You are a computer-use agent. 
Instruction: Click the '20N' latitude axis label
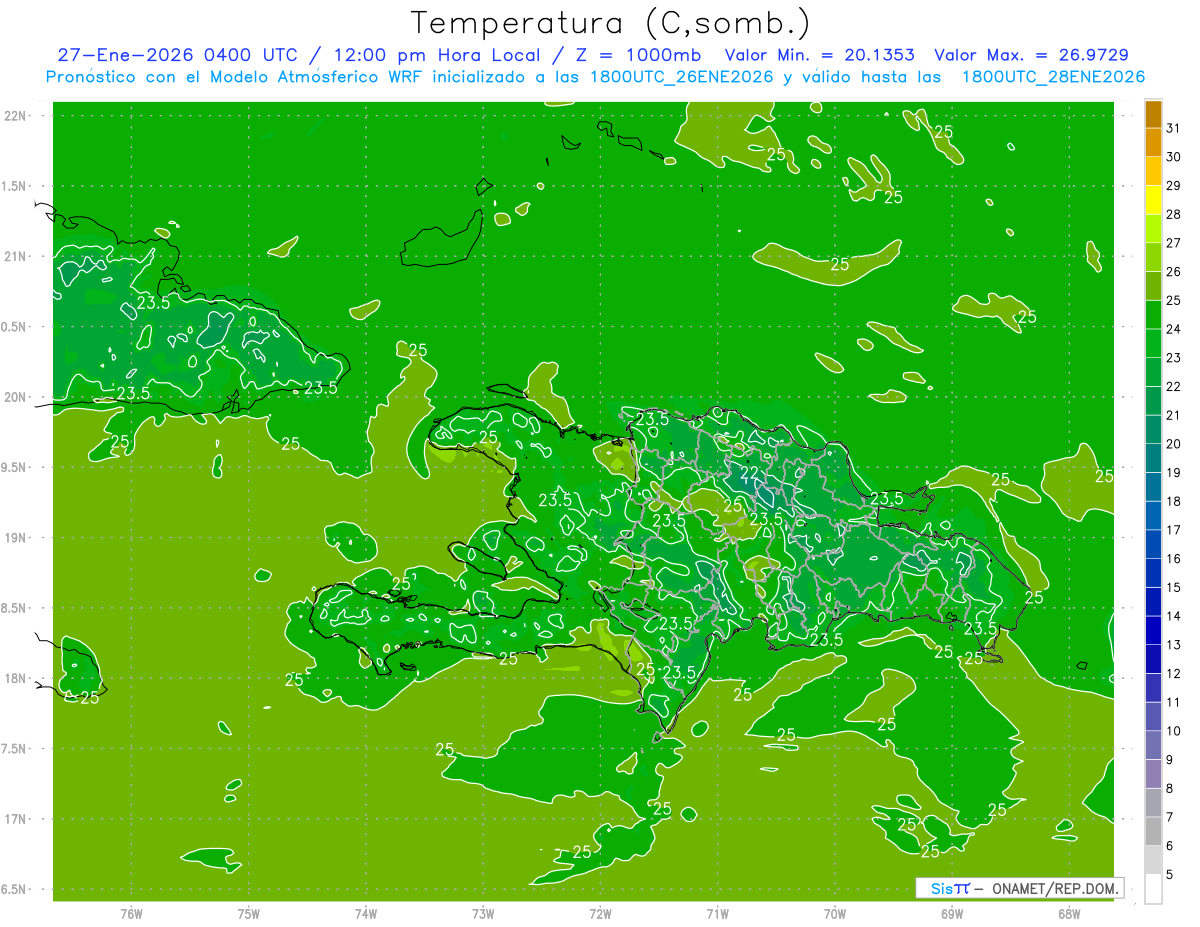coord(15,397)
